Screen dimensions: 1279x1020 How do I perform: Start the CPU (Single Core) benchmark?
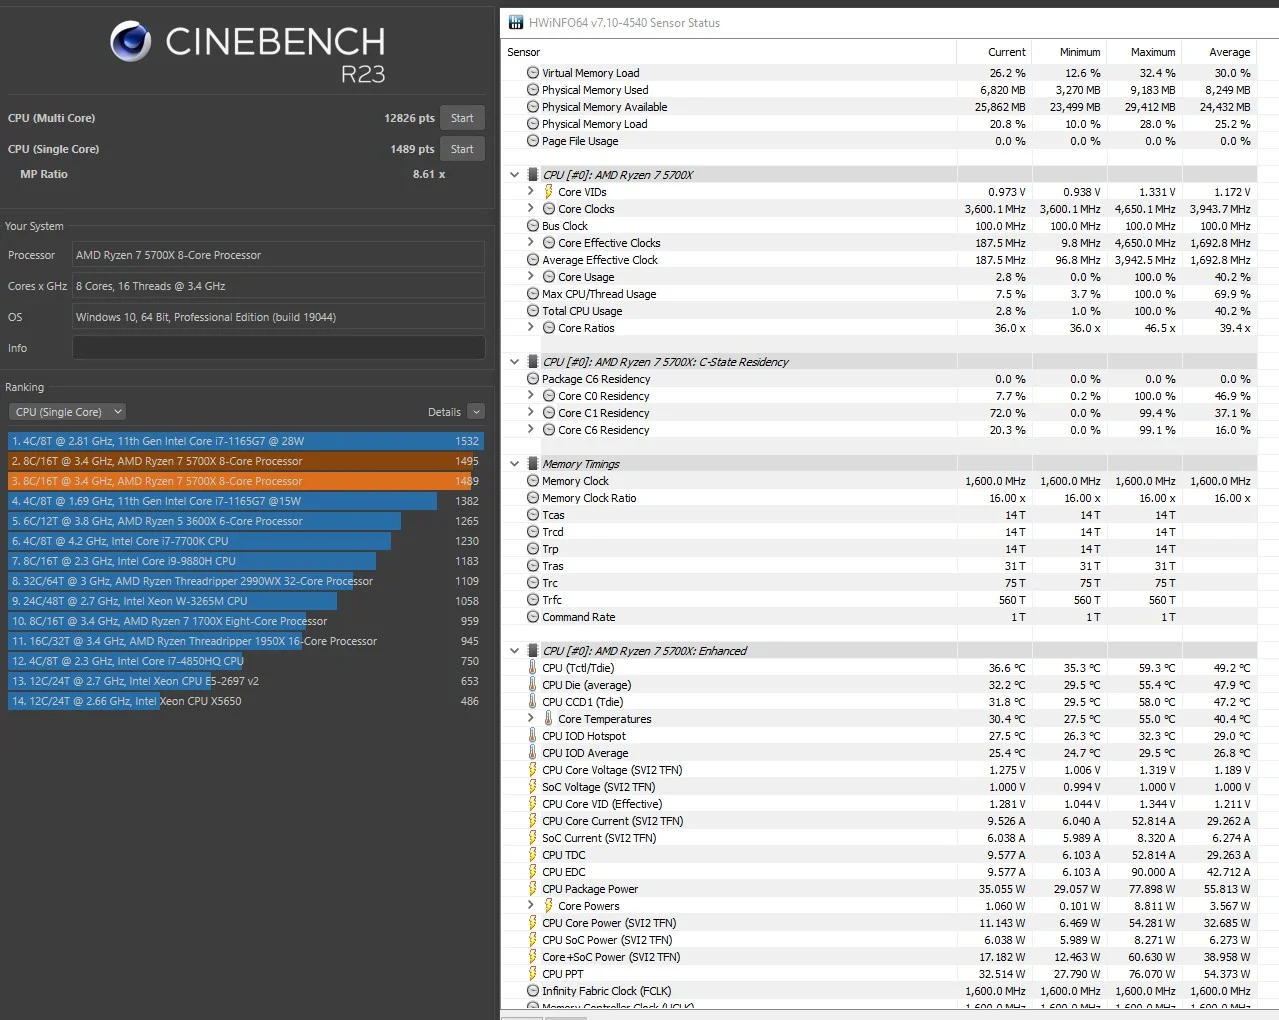[462, 149]
